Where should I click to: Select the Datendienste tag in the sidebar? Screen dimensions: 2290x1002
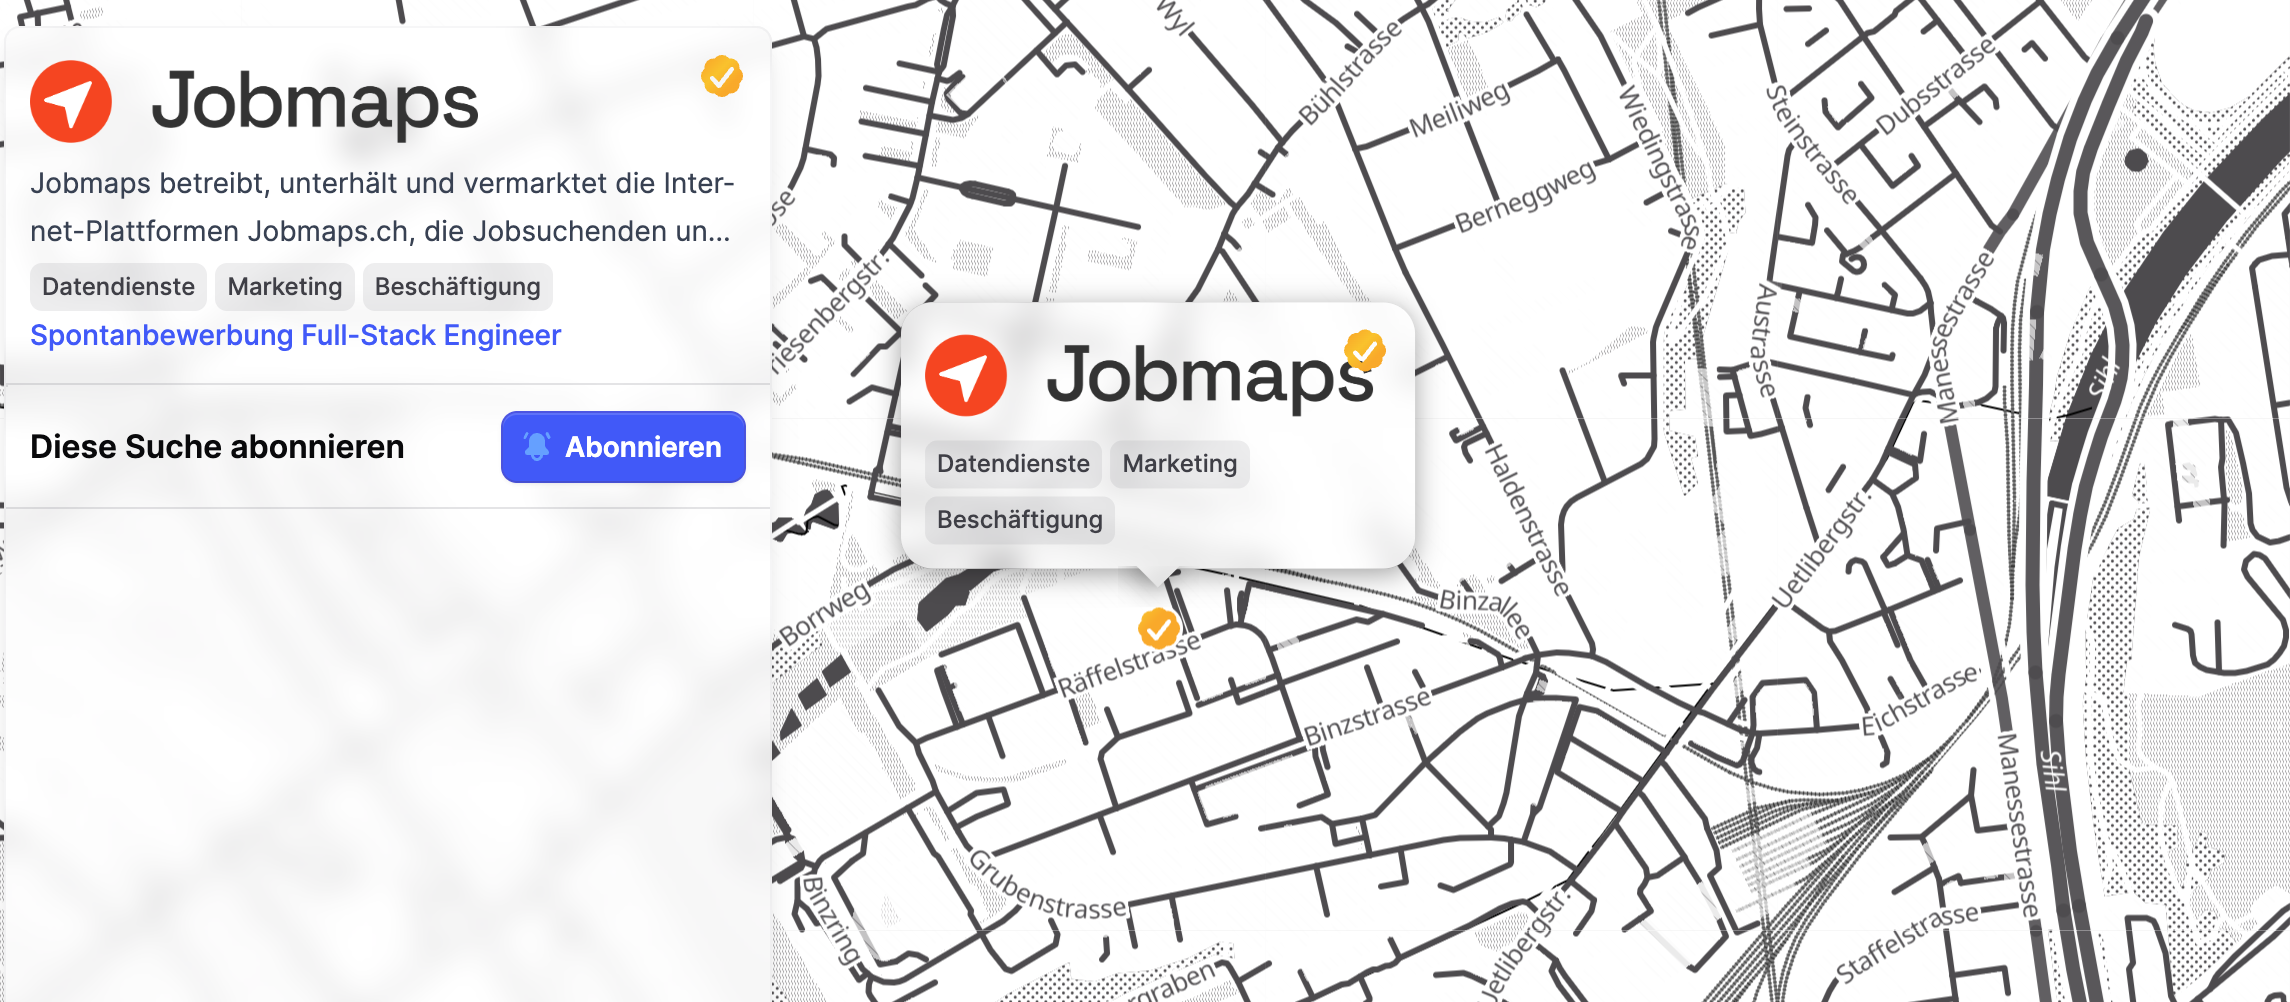click(117, 286)
